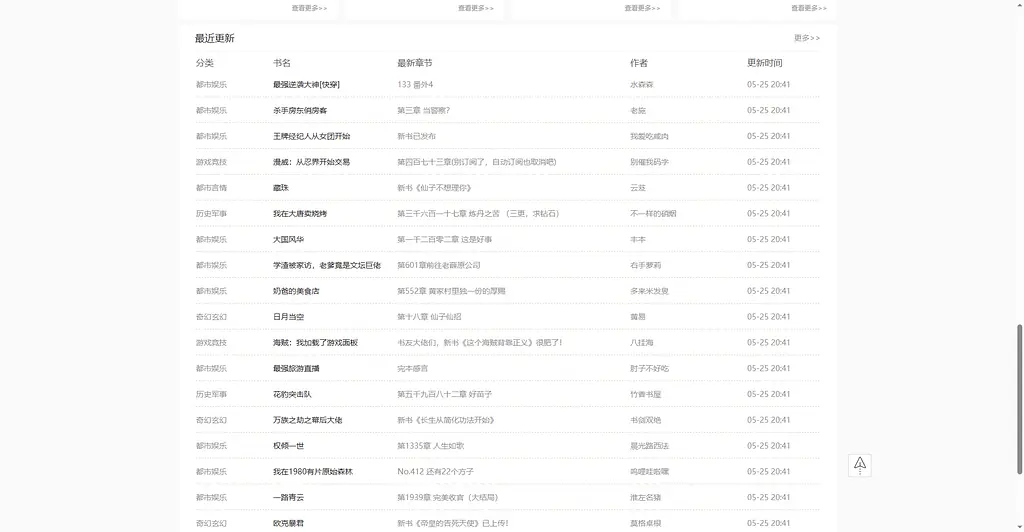Open latest chapter 第三章 当警察?
The image size is (1024, 532).
pos(423,110)
